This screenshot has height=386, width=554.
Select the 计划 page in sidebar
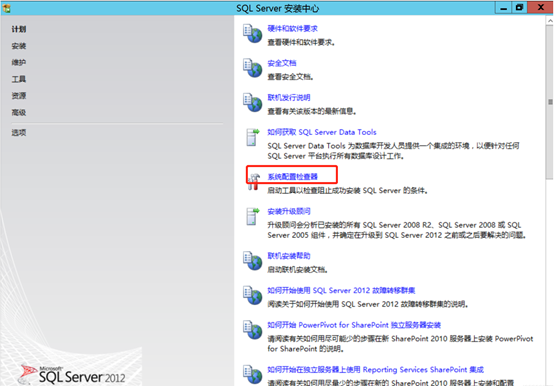pyautogui.click(x=19, y=29)
